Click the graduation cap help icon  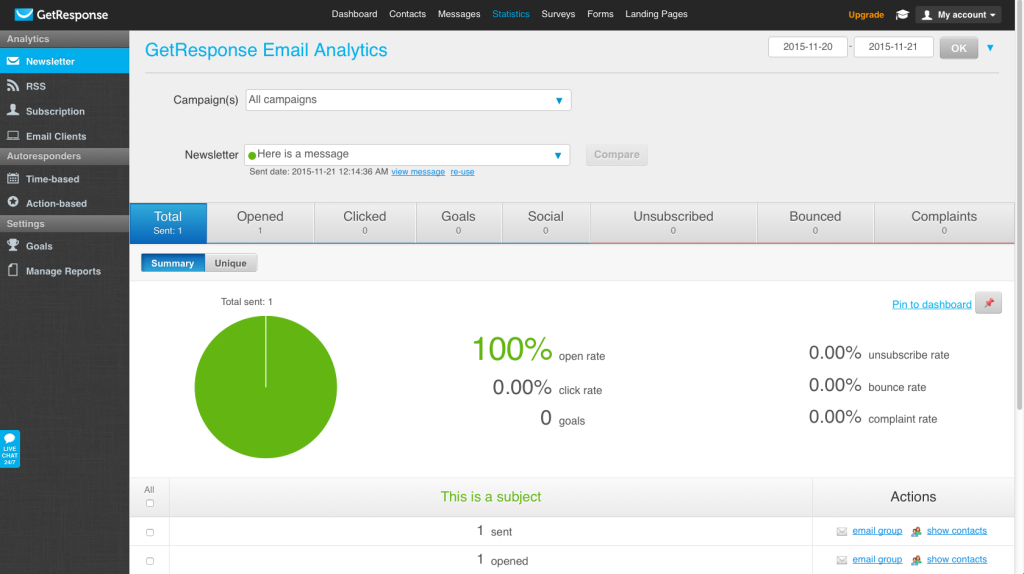[x=902, y=14]
